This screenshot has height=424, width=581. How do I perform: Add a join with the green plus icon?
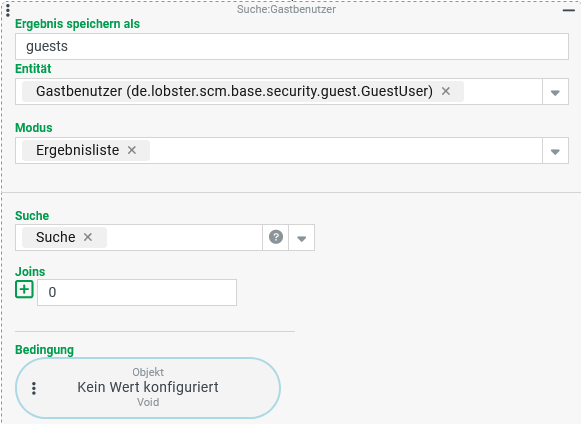click(24, 289)
